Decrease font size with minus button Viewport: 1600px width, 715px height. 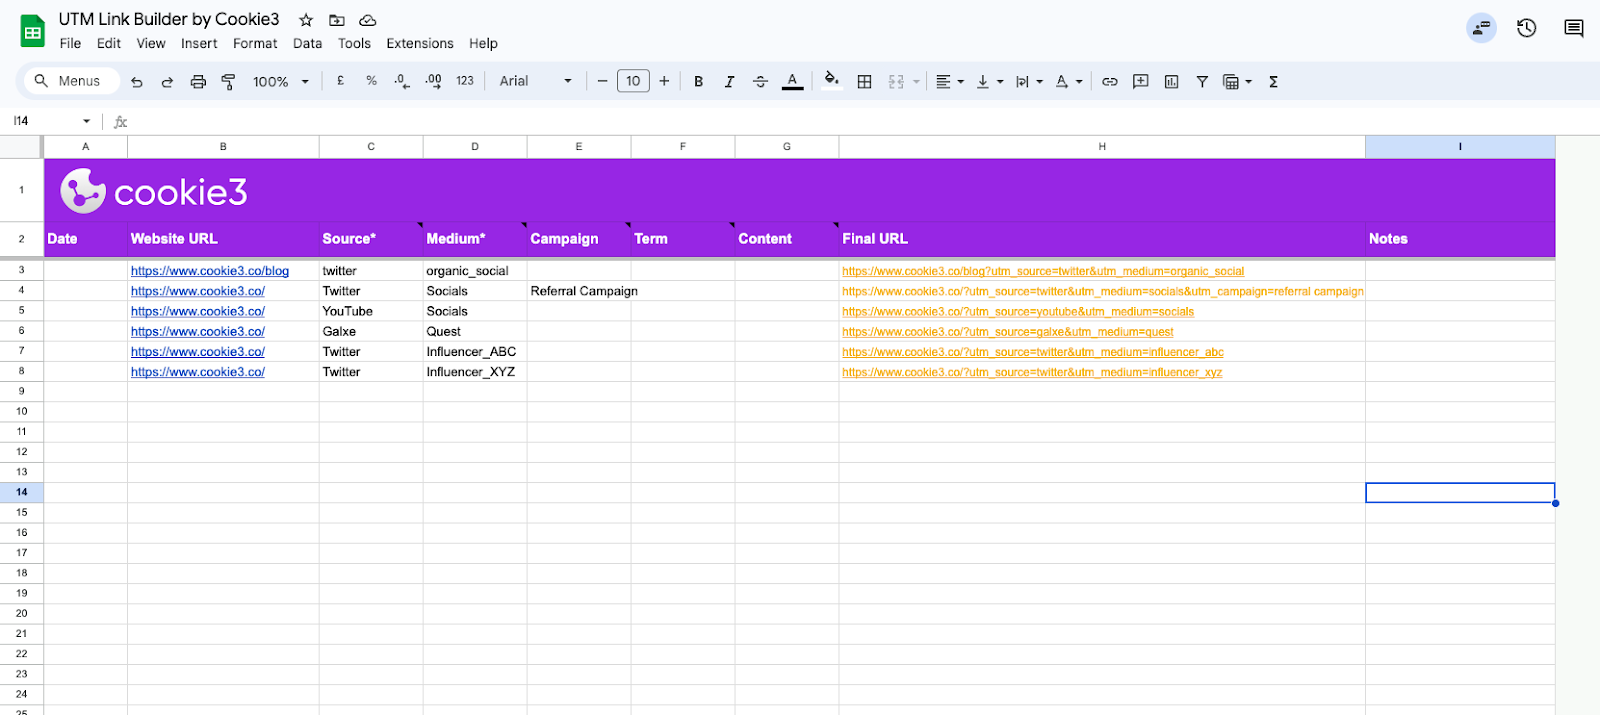pyautogui.click(x=602, y=81)
